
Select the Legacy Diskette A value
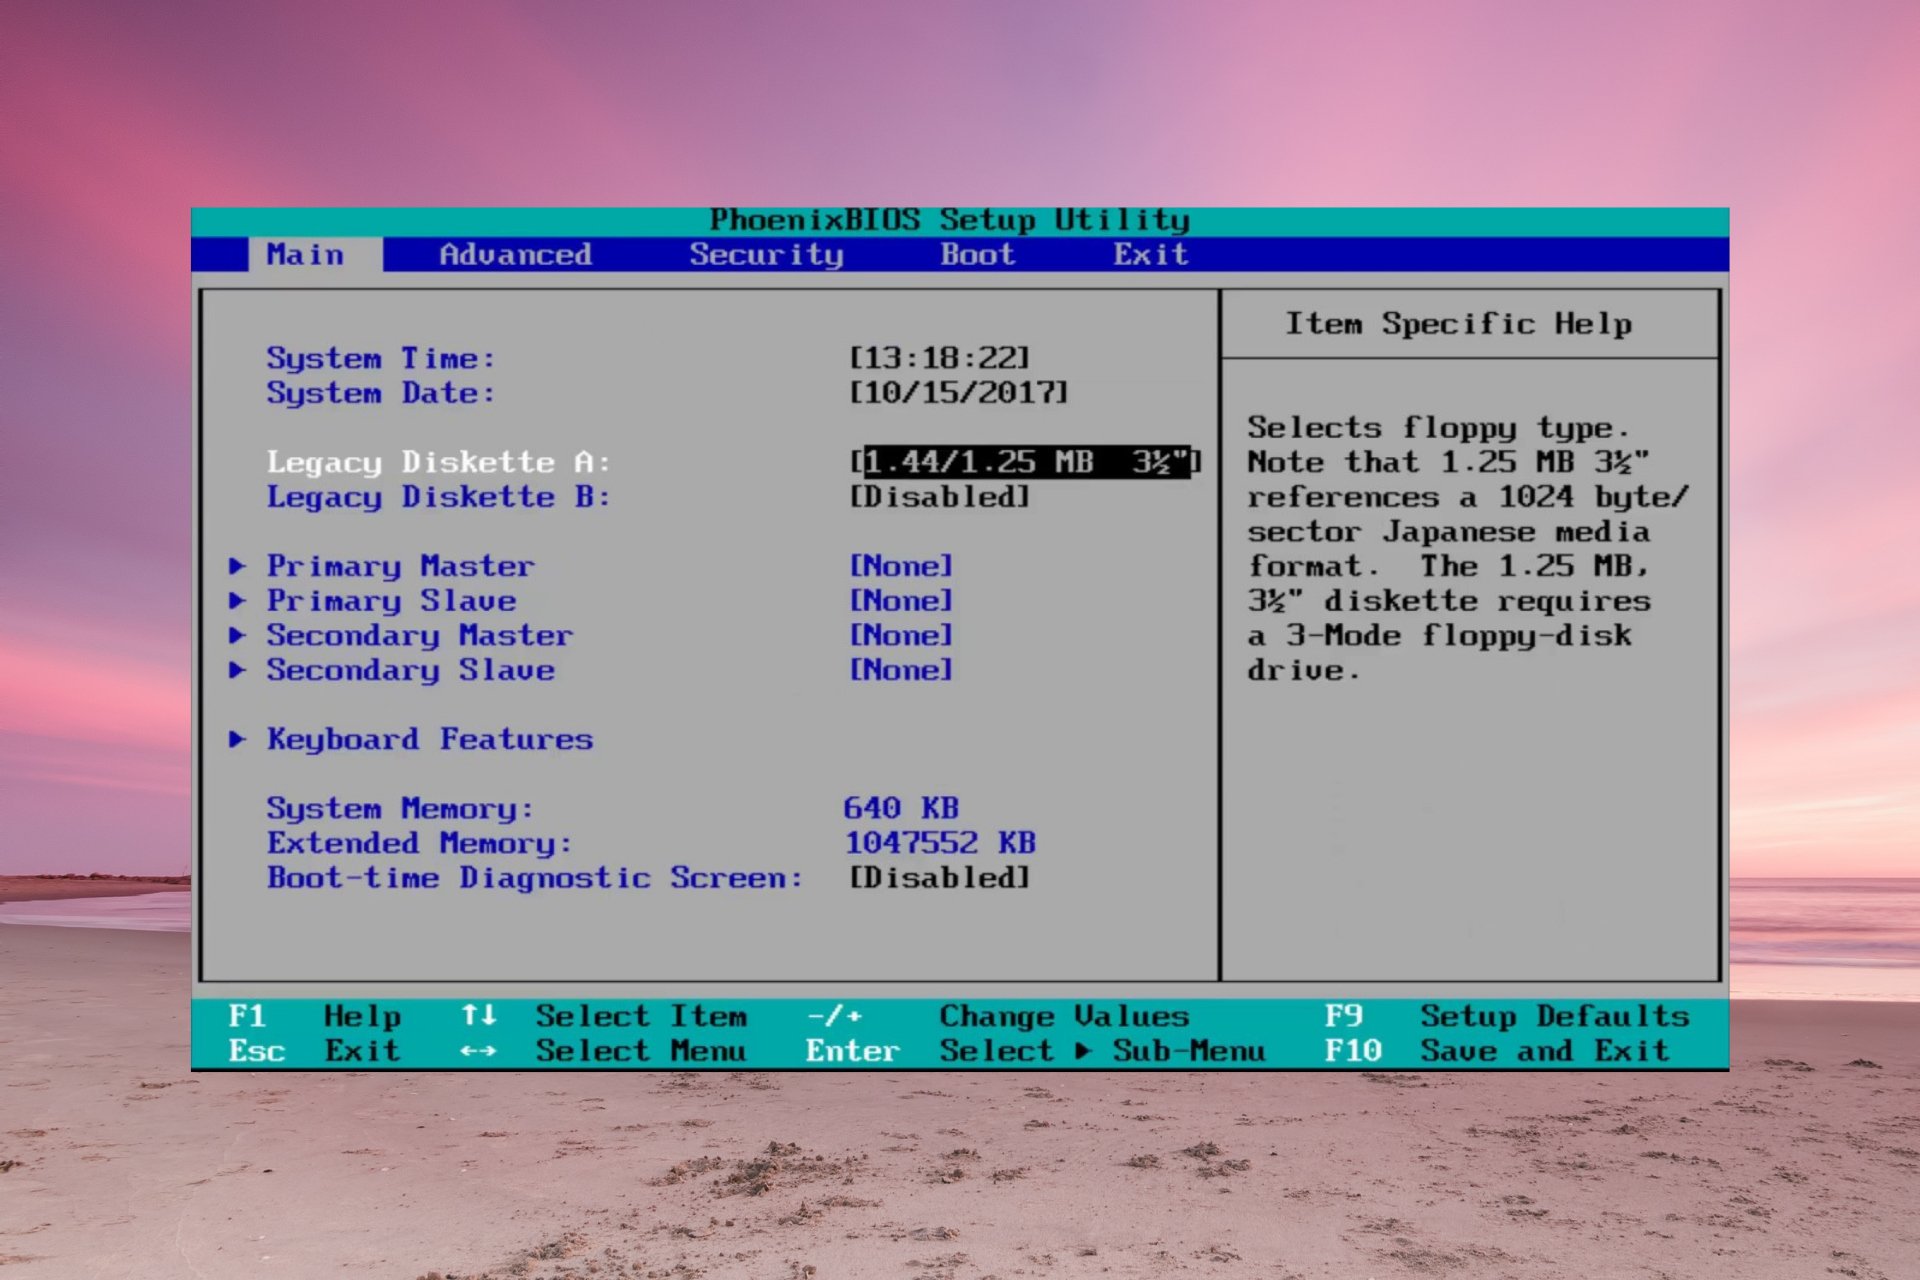(1025, 462)
